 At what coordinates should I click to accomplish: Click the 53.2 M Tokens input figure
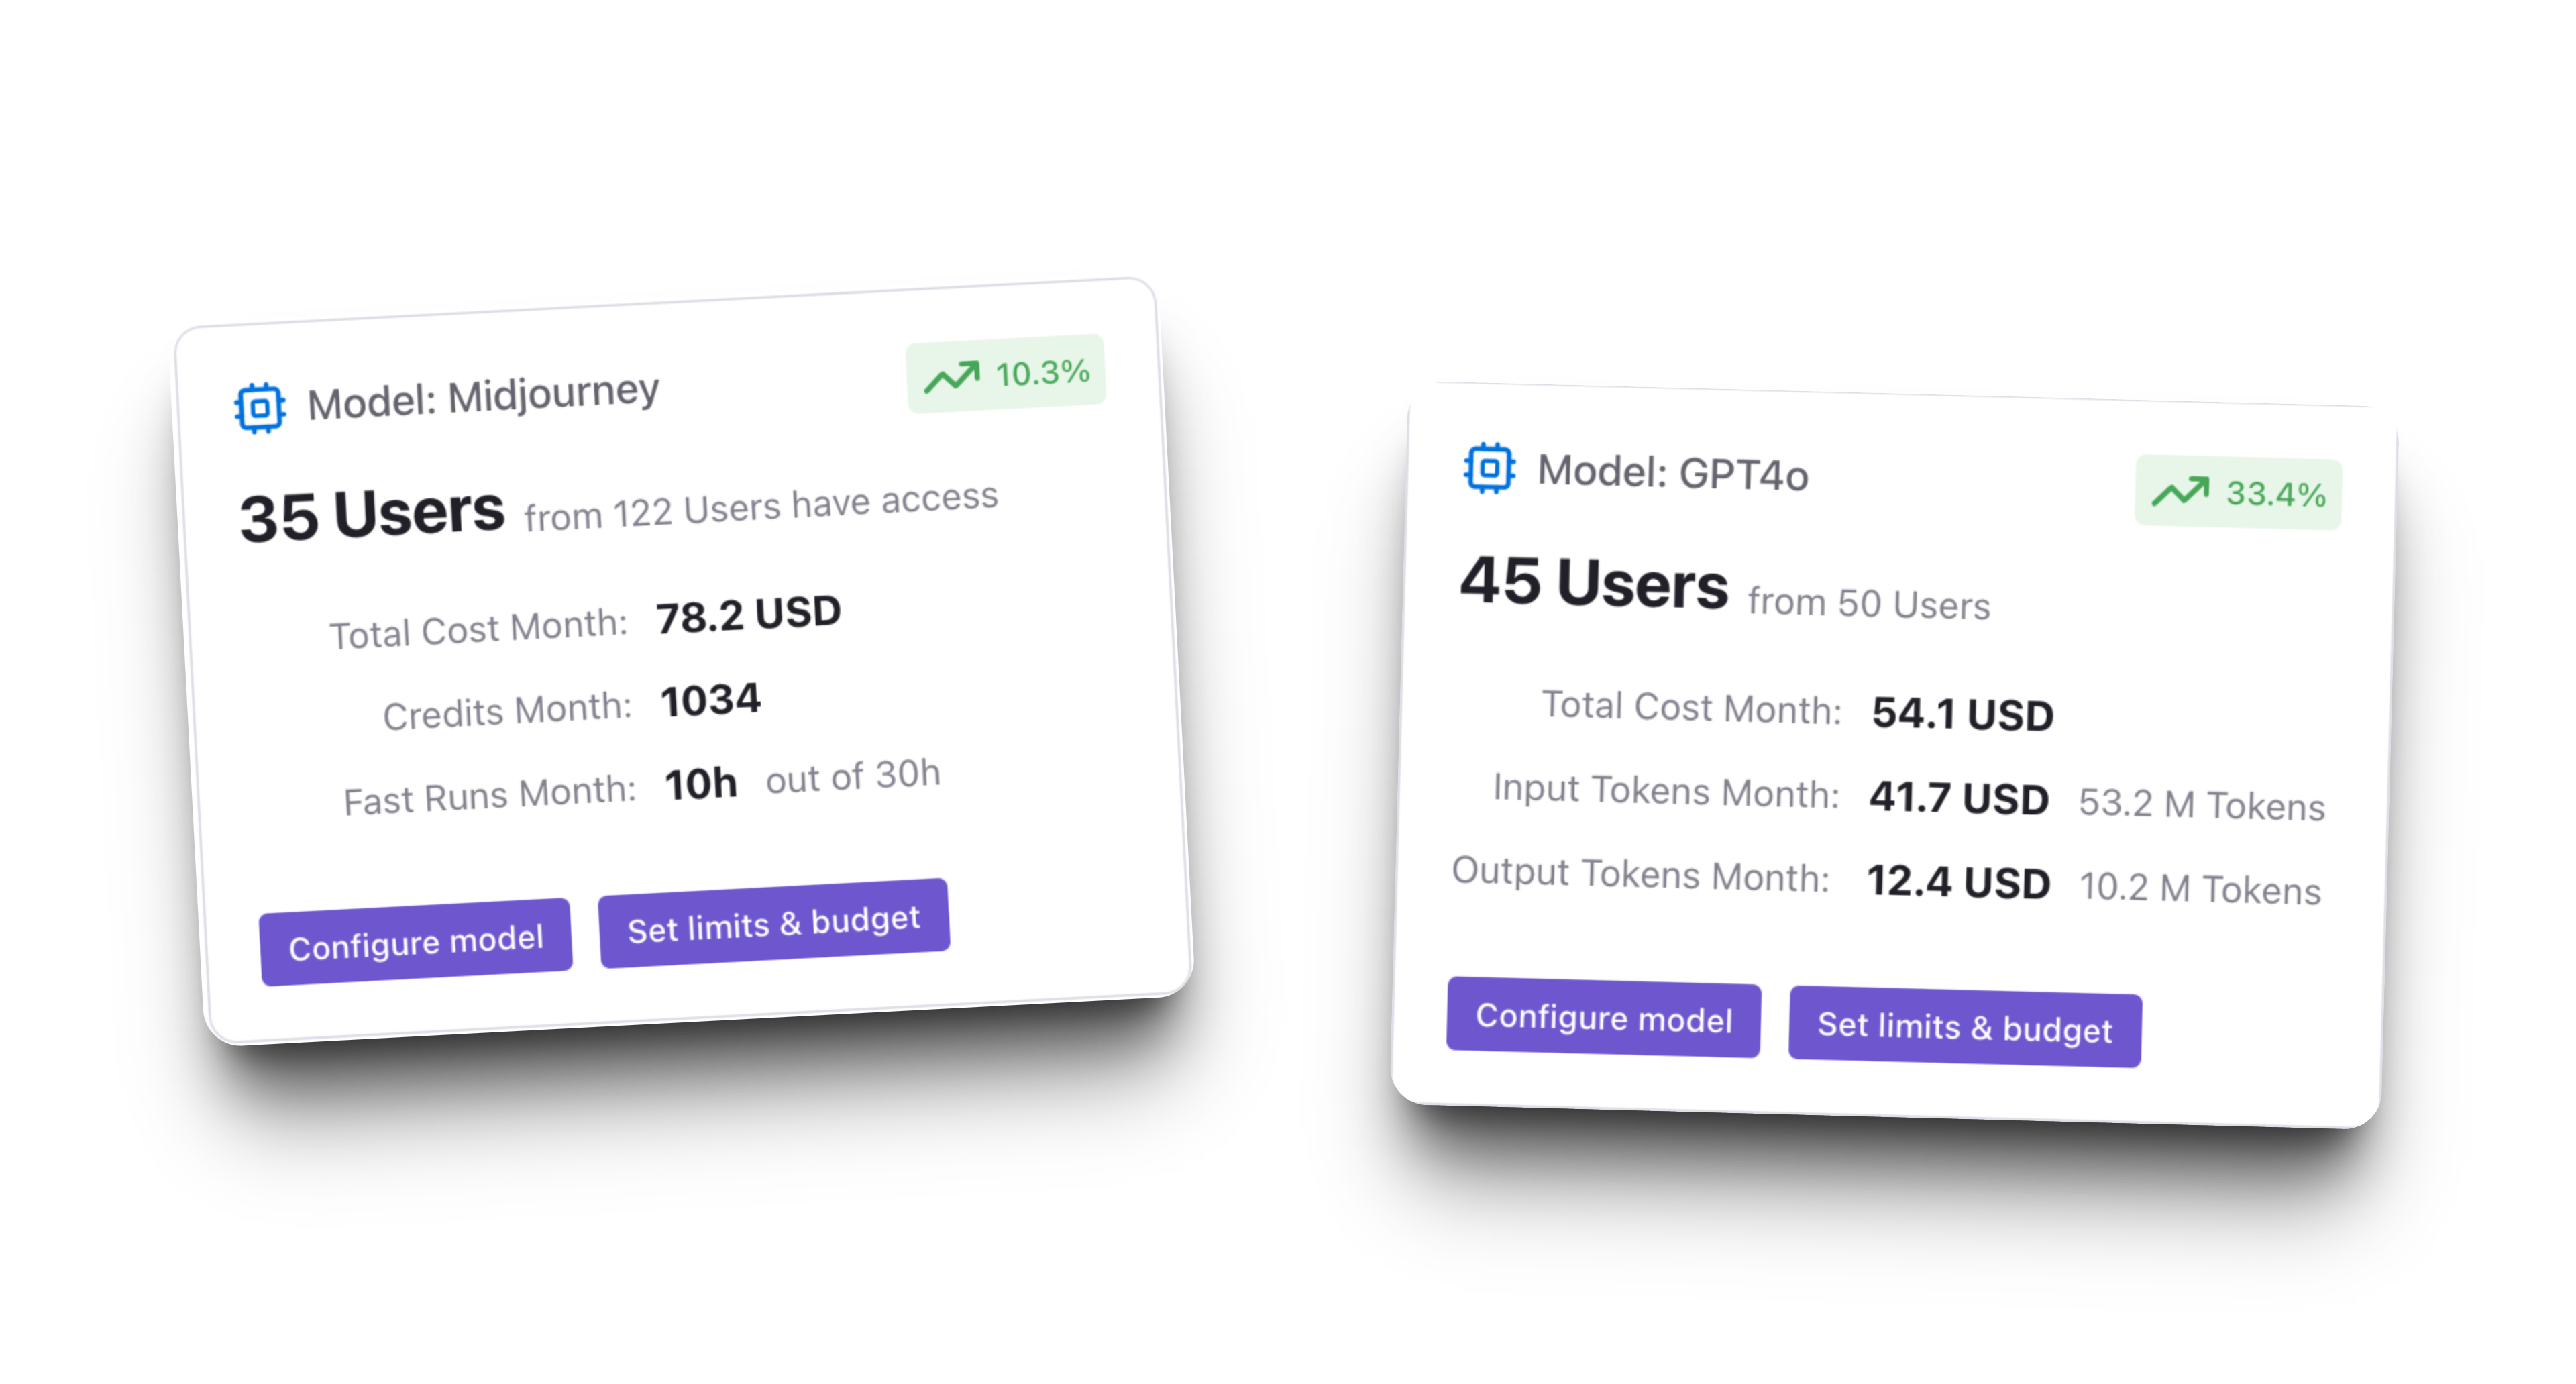[x=2202, y=804]
